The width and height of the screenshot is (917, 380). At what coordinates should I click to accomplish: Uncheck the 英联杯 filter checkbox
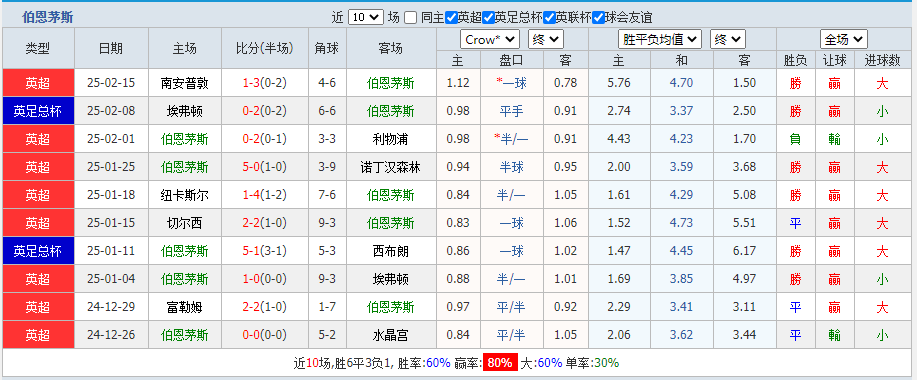click(x=549, y=18)
